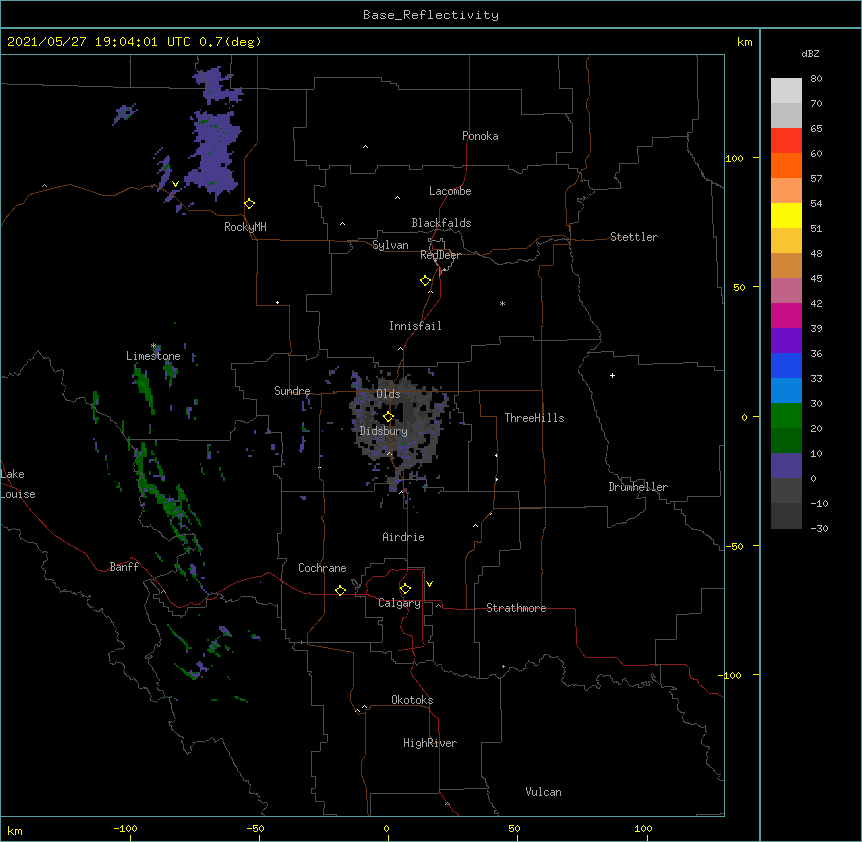Click the Blackfalds city label
Image resolution: width=862 pixels, height=842 pixels.
[x=441, y=223]
